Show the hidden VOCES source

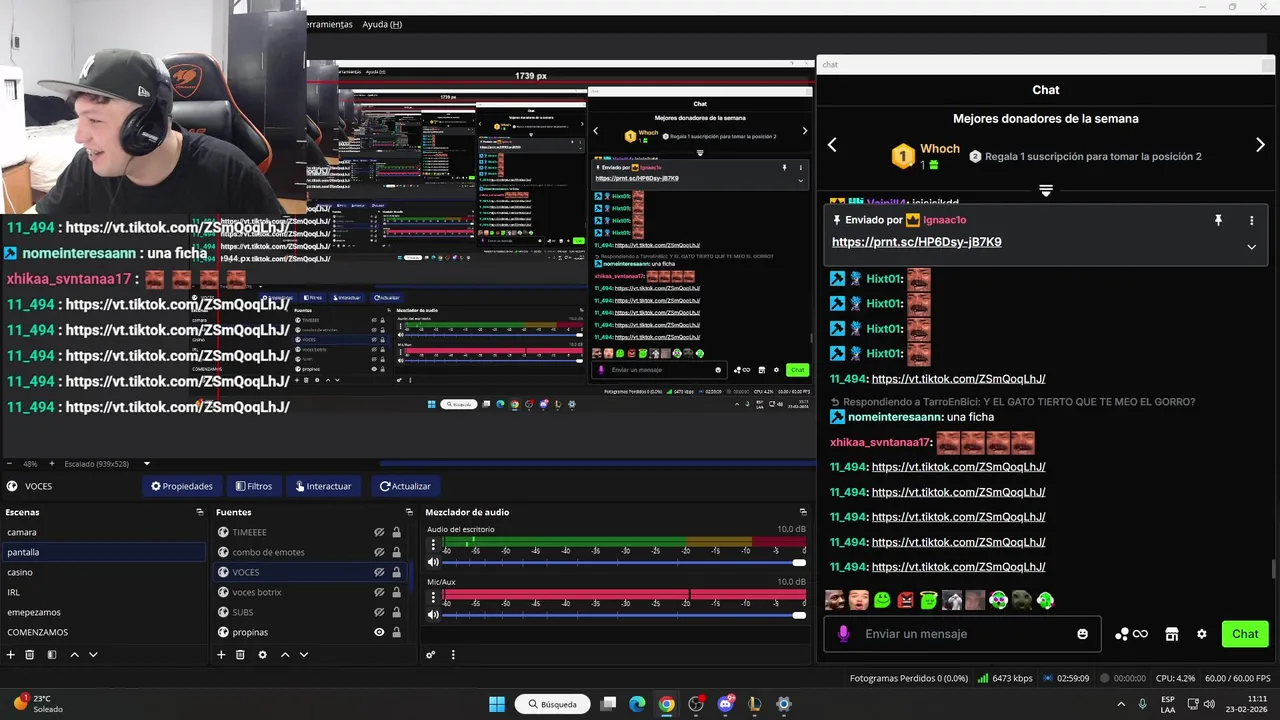pos(379,572)
